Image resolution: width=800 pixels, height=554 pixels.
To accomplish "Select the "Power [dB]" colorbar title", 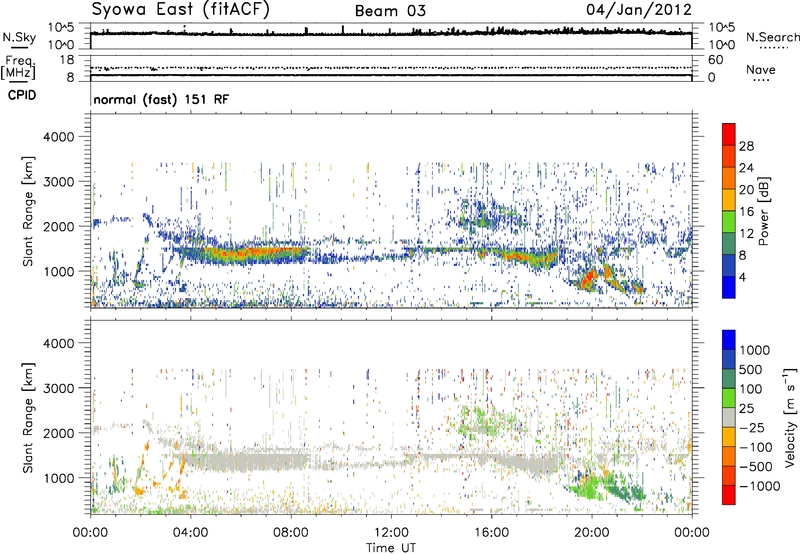I will [x=763, y=211].
